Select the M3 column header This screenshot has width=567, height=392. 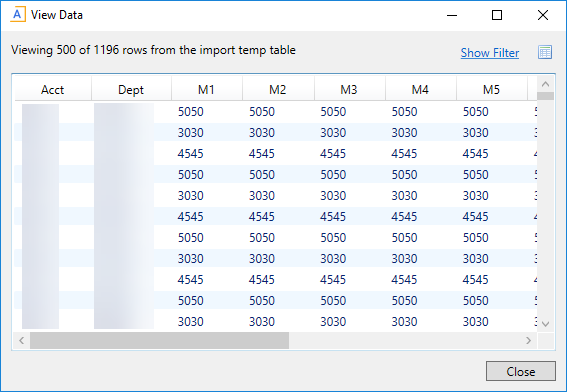coord(349,89)
